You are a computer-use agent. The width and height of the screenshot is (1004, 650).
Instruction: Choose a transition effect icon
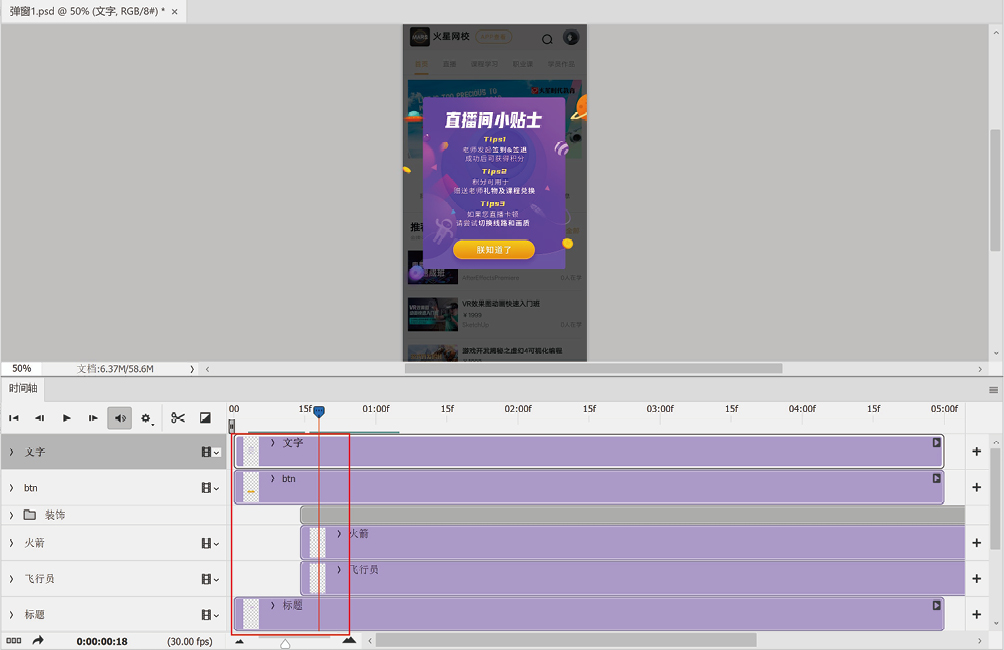pyautogui.click(x=205, y=418)
